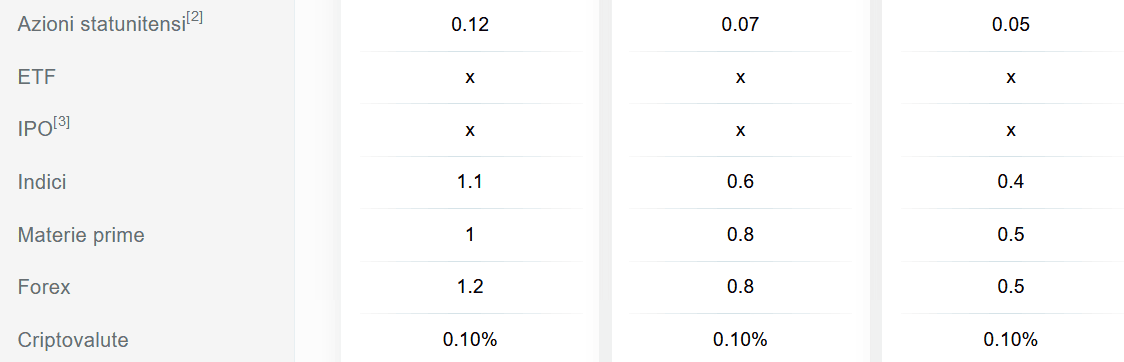Click the 0.12 Azioni statunitensi value
The image size is (1124, 362).
point(470,25)
